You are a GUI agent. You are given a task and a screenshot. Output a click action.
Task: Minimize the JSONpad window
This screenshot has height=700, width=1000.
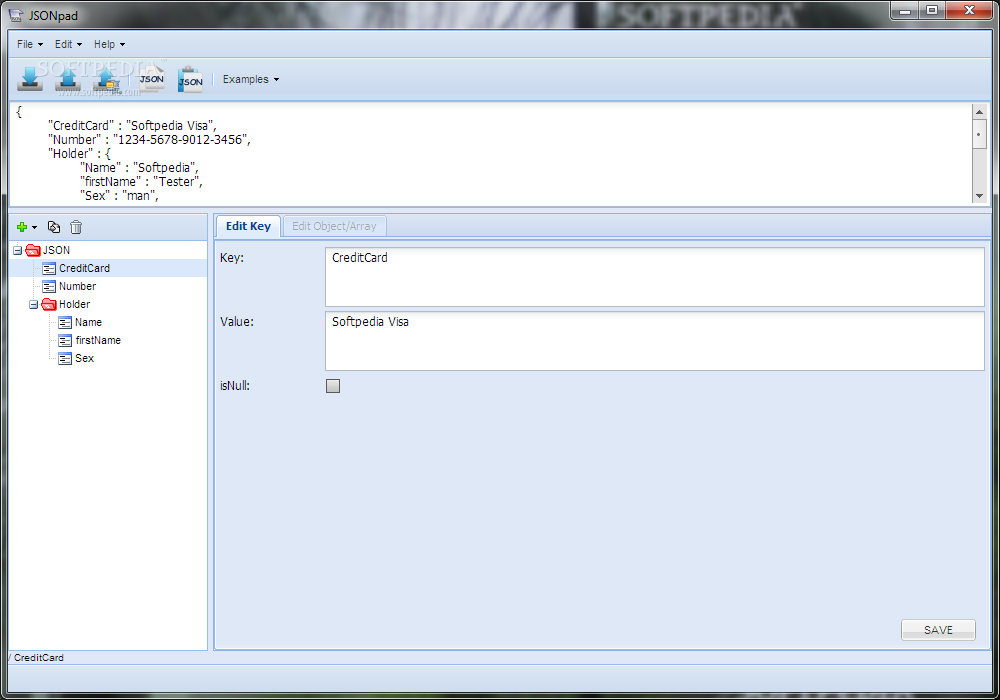click(x=904, y=10)
